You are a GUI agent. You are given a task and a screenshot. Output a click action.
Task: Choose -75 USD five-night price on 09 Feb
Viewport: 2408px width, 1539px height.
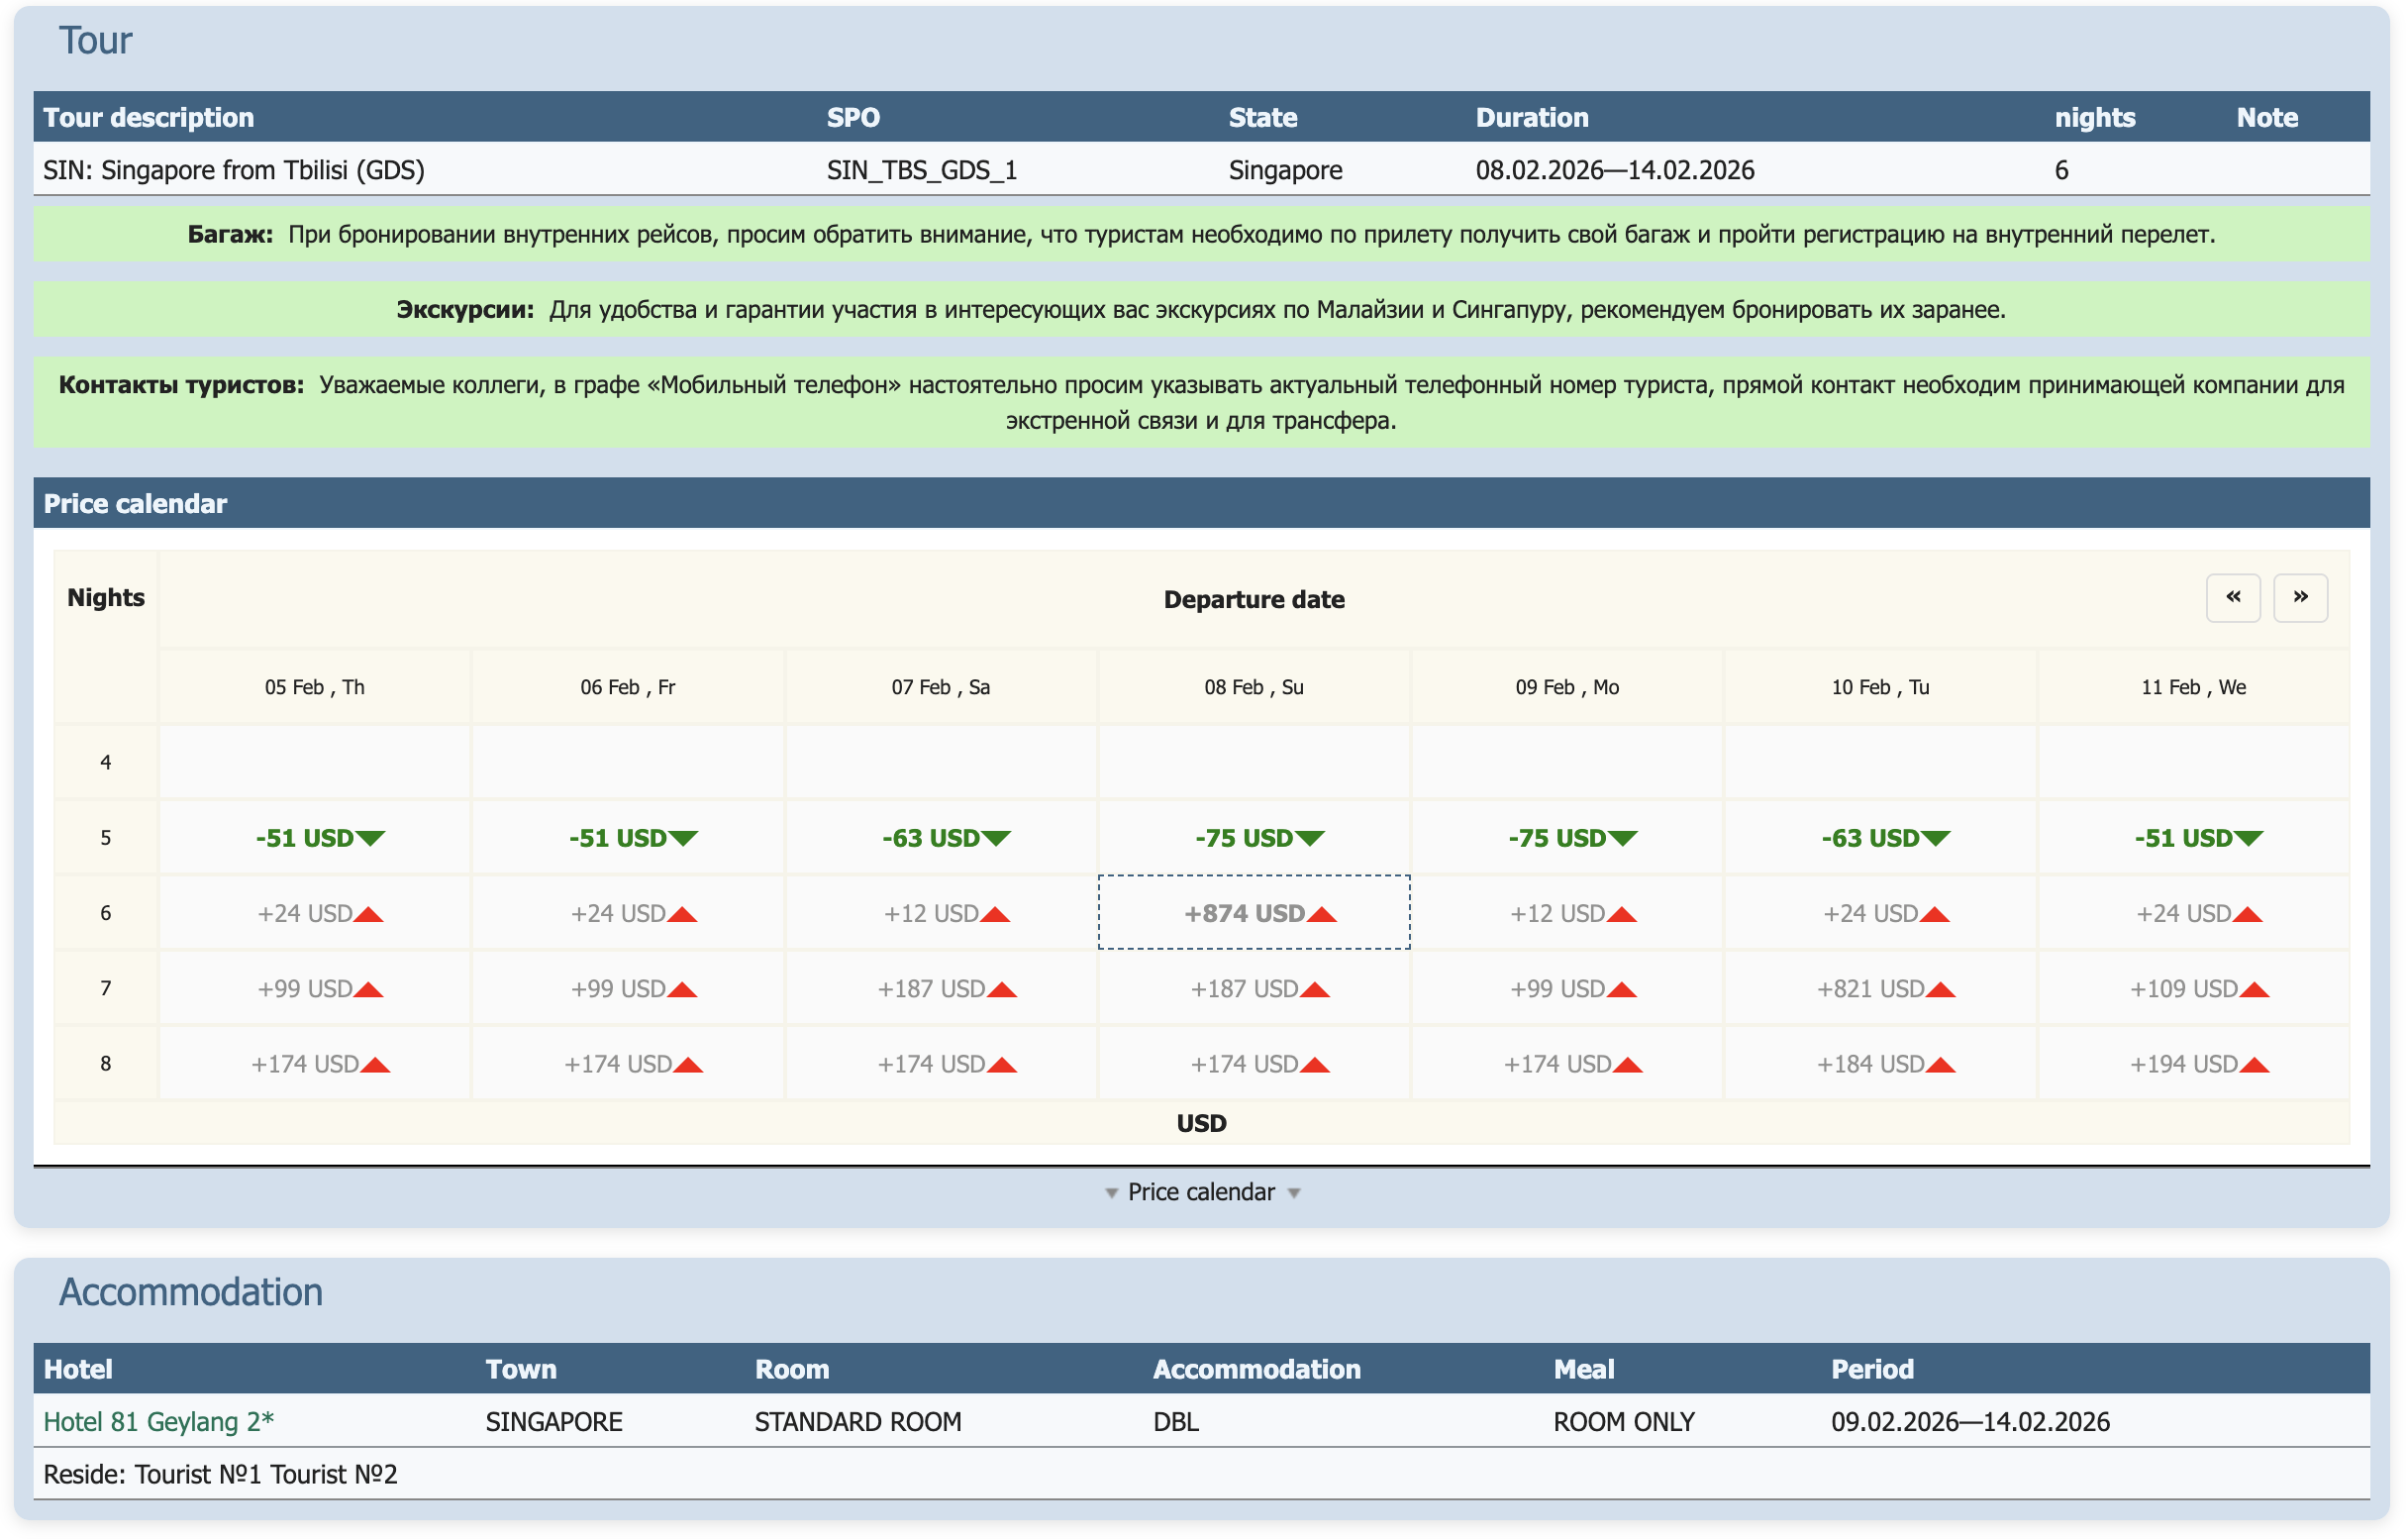click(1566, 838)
